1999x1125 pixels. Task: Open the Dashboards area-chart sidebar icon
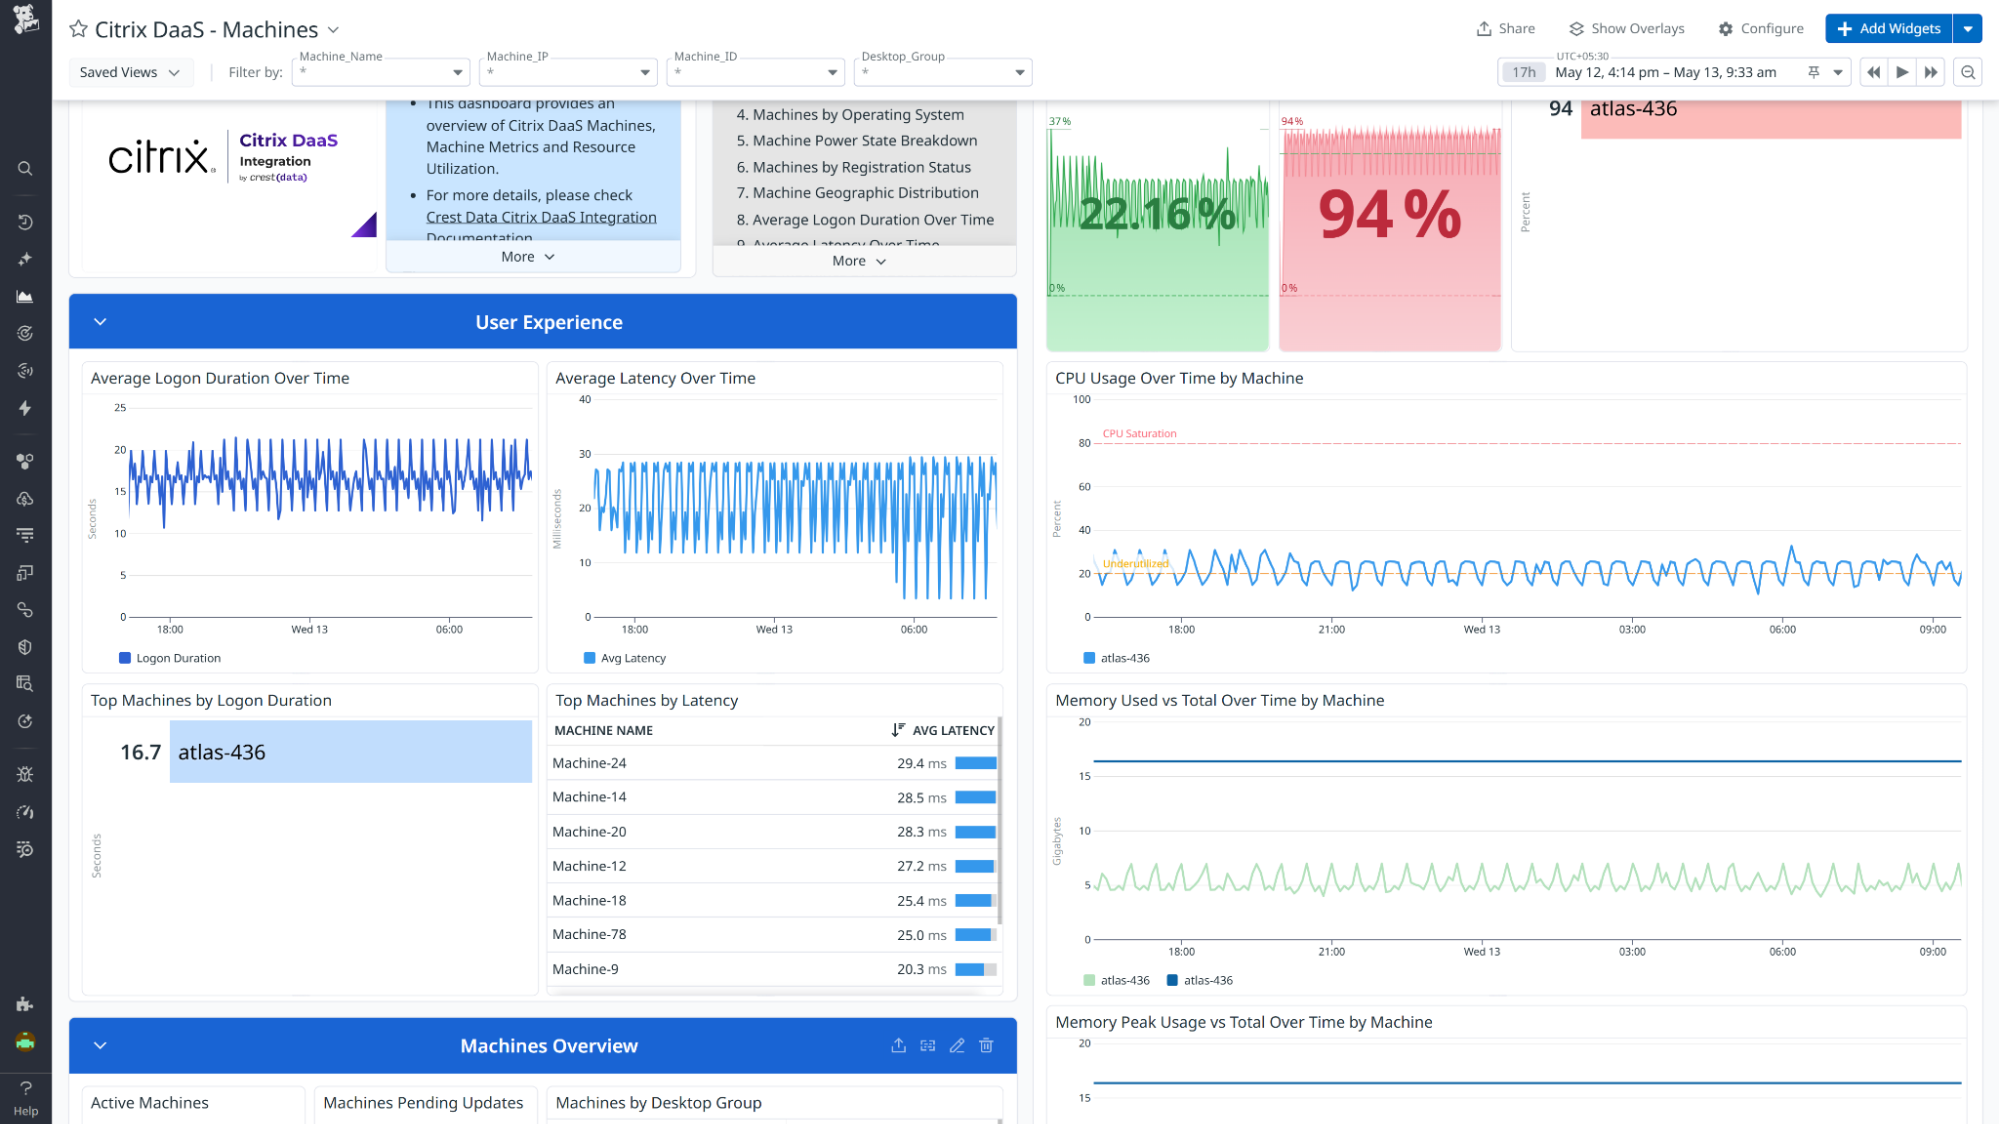tap(25, 297)
